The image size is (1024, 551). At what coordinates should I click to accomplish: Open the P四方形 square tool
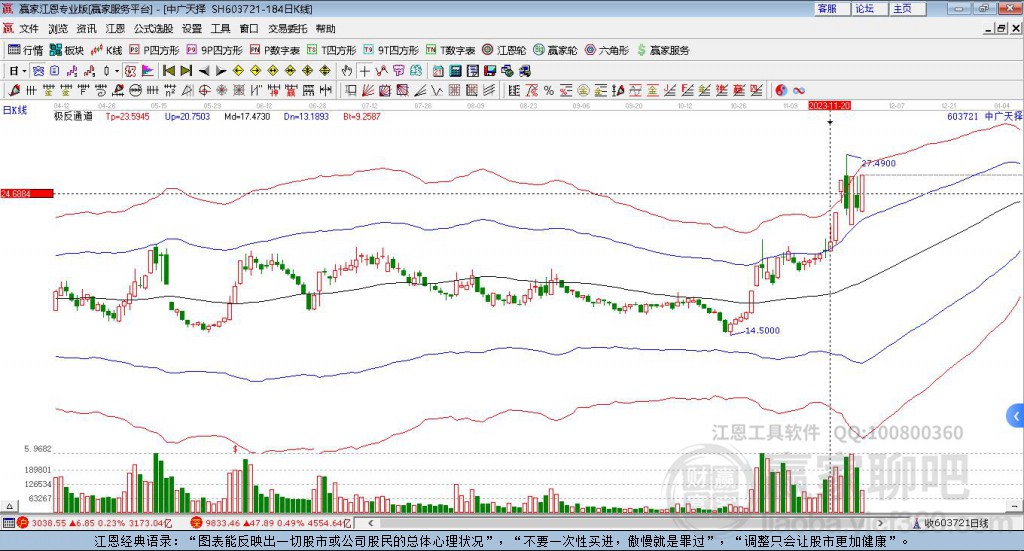154,50
